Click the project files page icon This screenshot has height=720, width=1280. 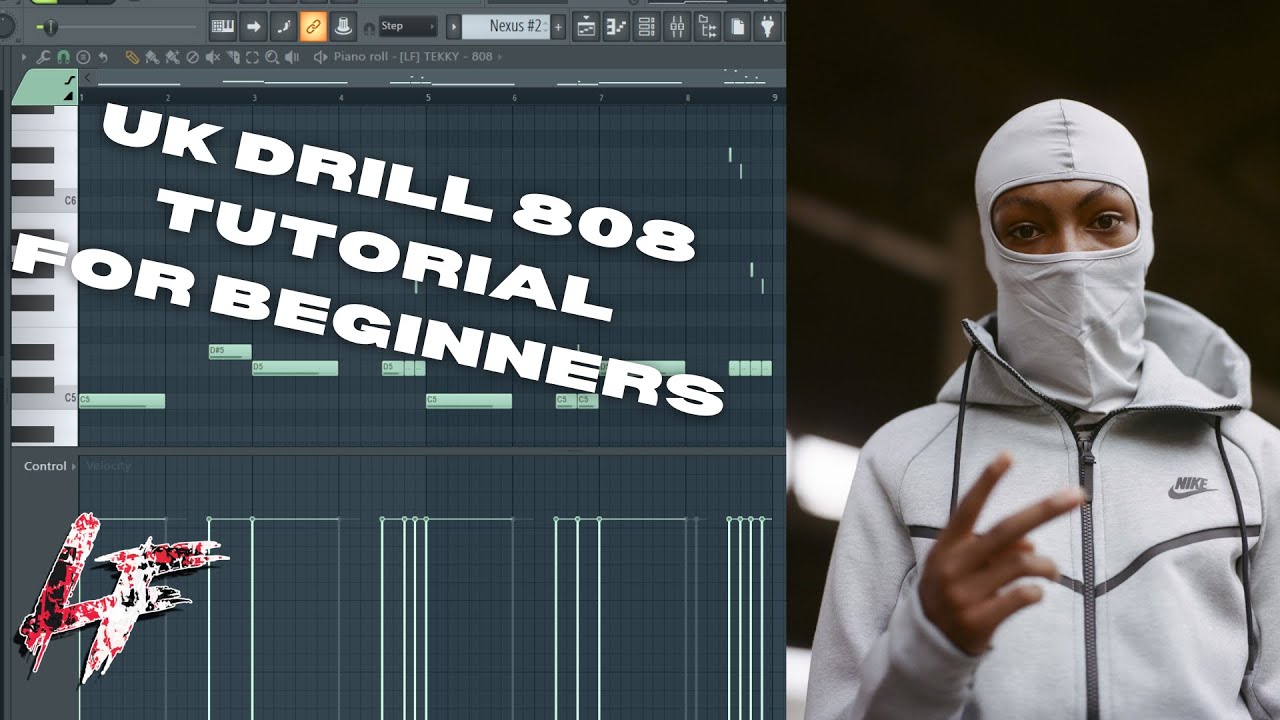(x=737, y=27)
